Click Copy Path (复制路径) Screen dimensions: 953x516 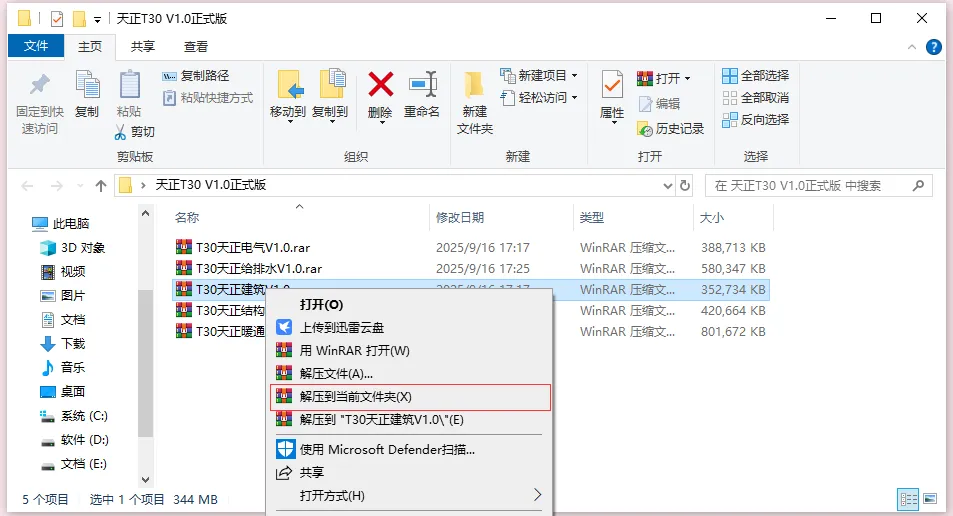[x=196, y=76]
